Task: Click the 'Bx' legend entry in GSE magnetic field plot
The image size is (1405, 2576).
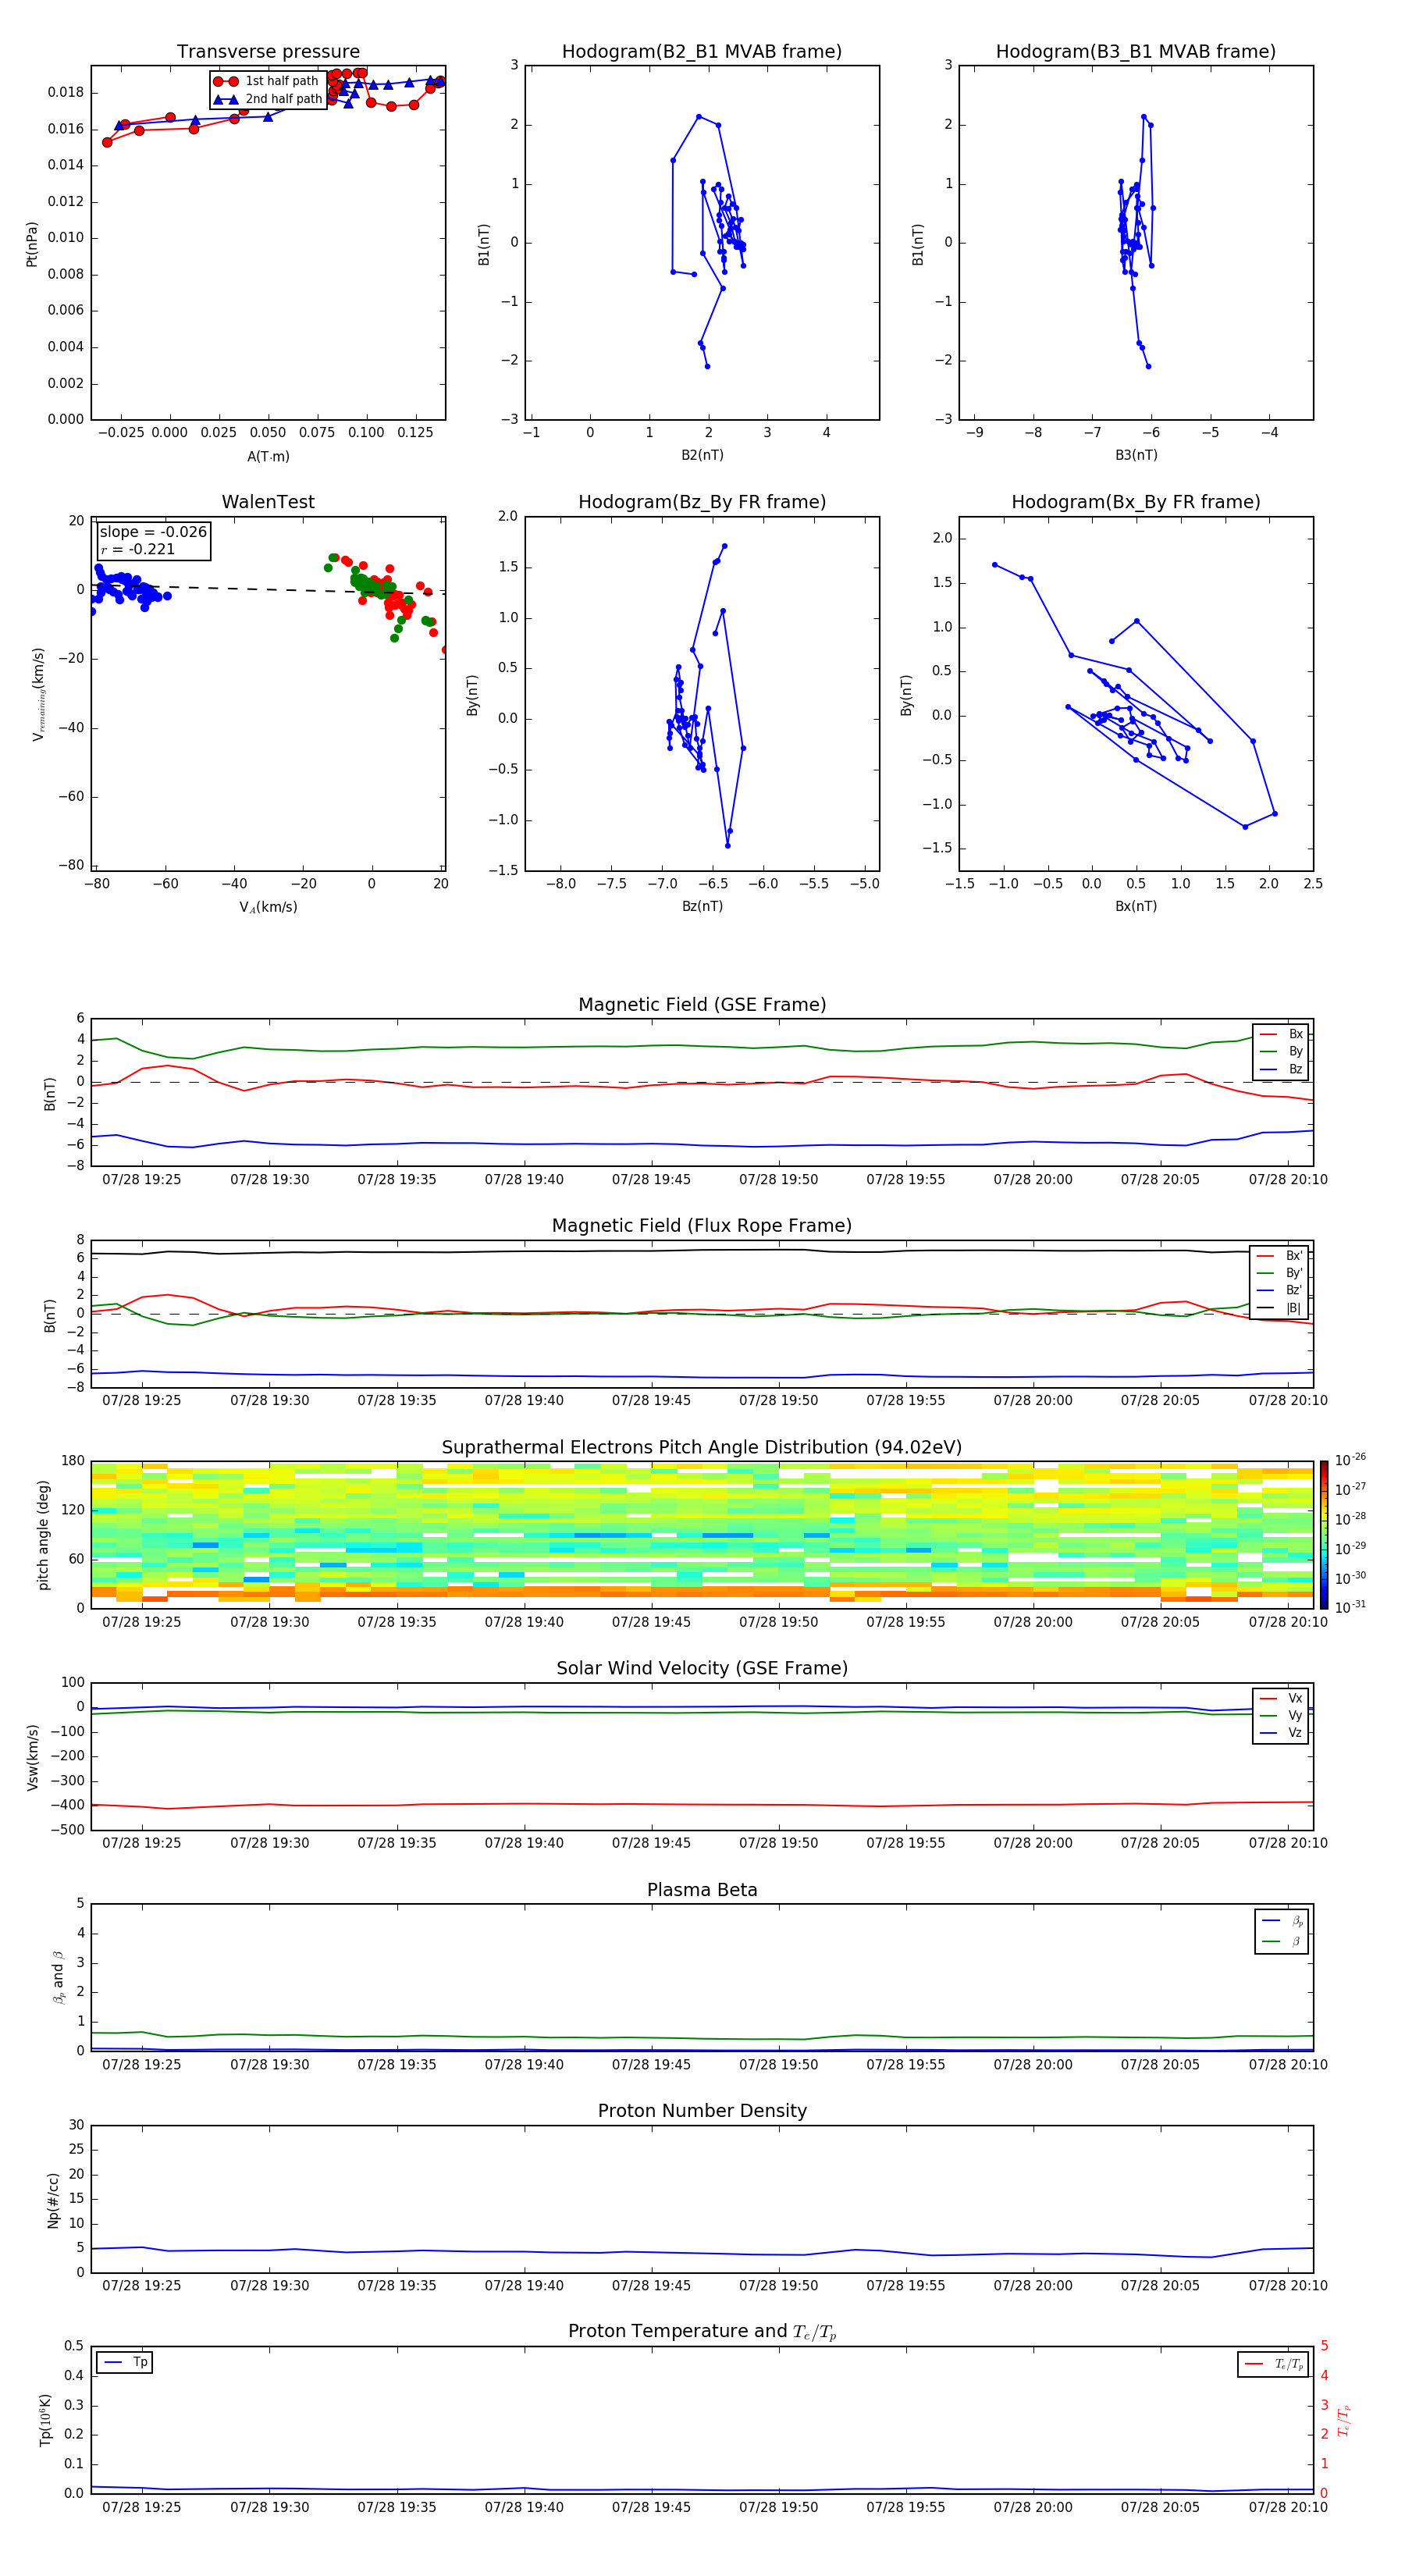Action: [x=1281, y=1035]
